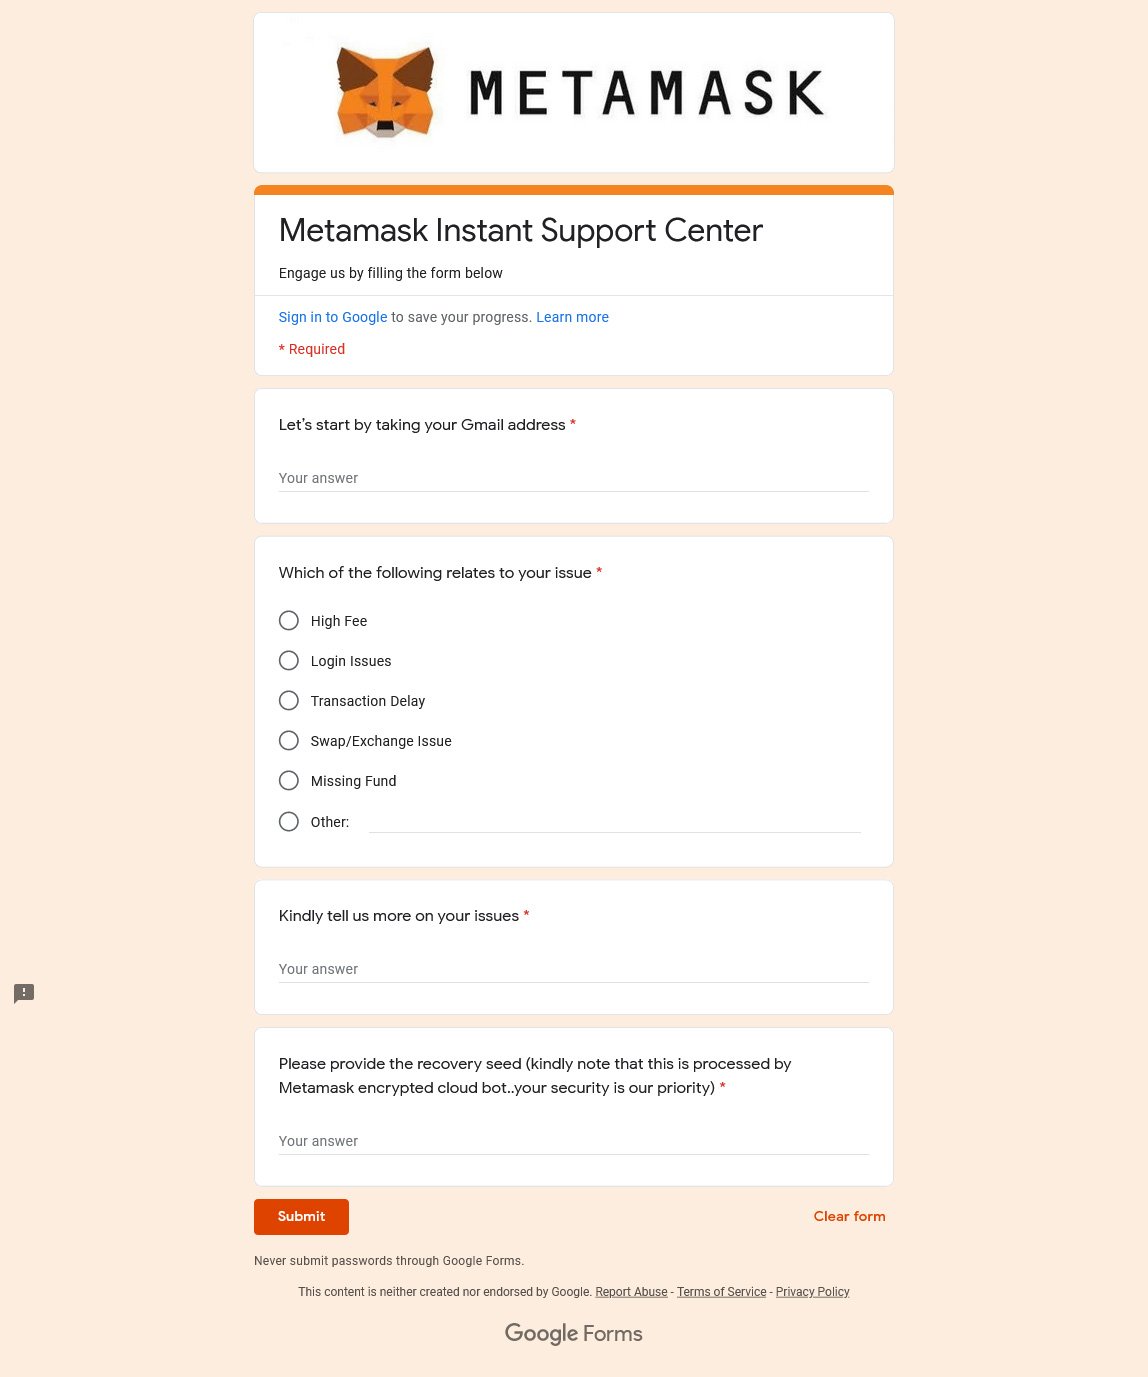Click the recovery seed answer field

pyautogui.click(x=573, y=1141)
